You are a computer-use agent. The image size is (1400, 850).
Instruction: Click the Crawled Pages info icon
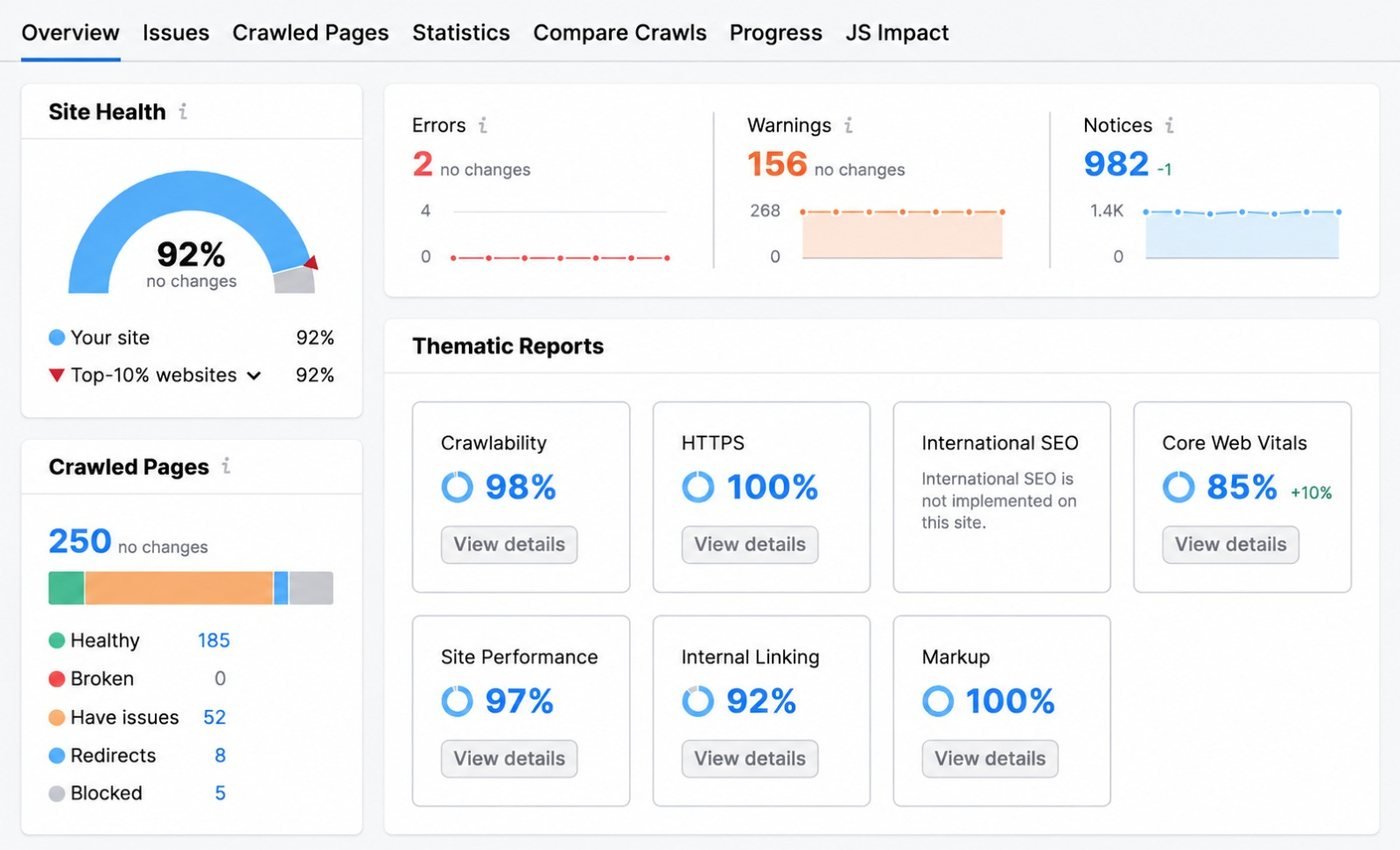226,466
